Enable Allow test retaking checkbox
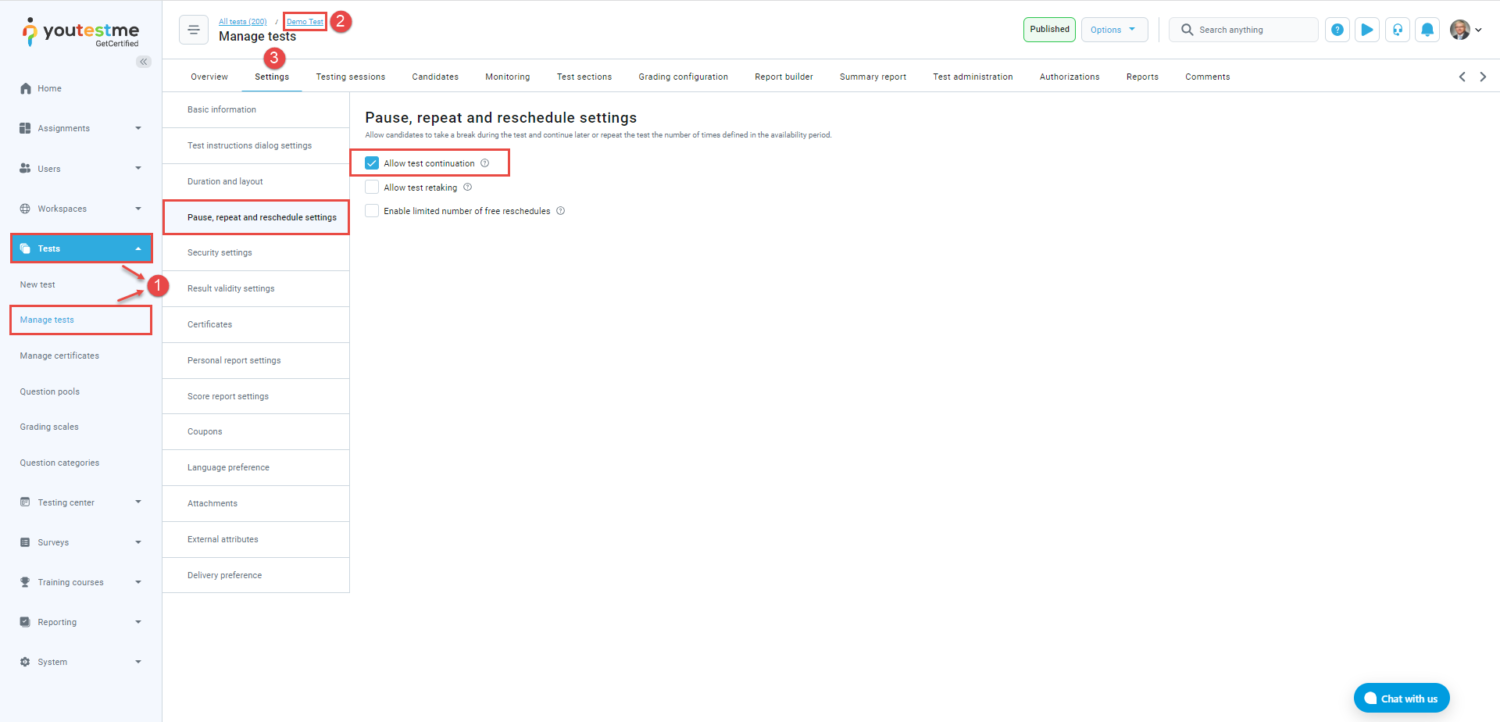Image resolution: width=1500 pixels, height=722 pixels. 372,187
